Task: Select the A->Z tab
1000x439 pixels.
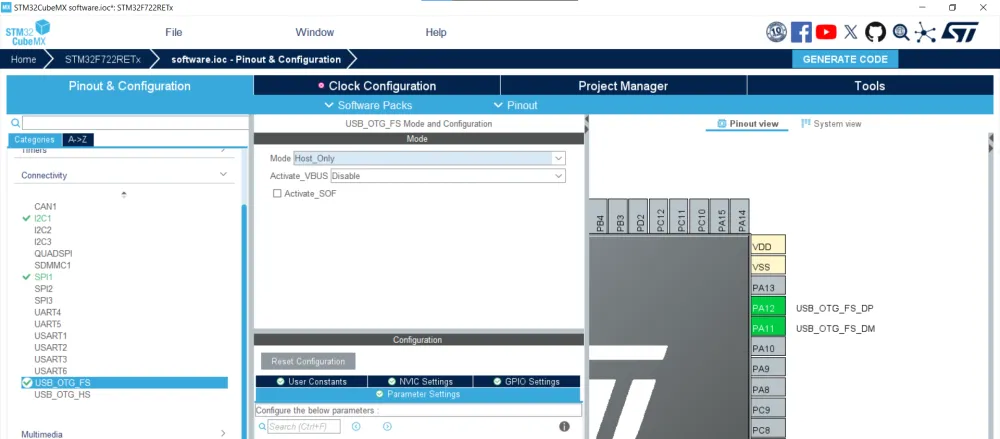Action: tap(78, 140)
